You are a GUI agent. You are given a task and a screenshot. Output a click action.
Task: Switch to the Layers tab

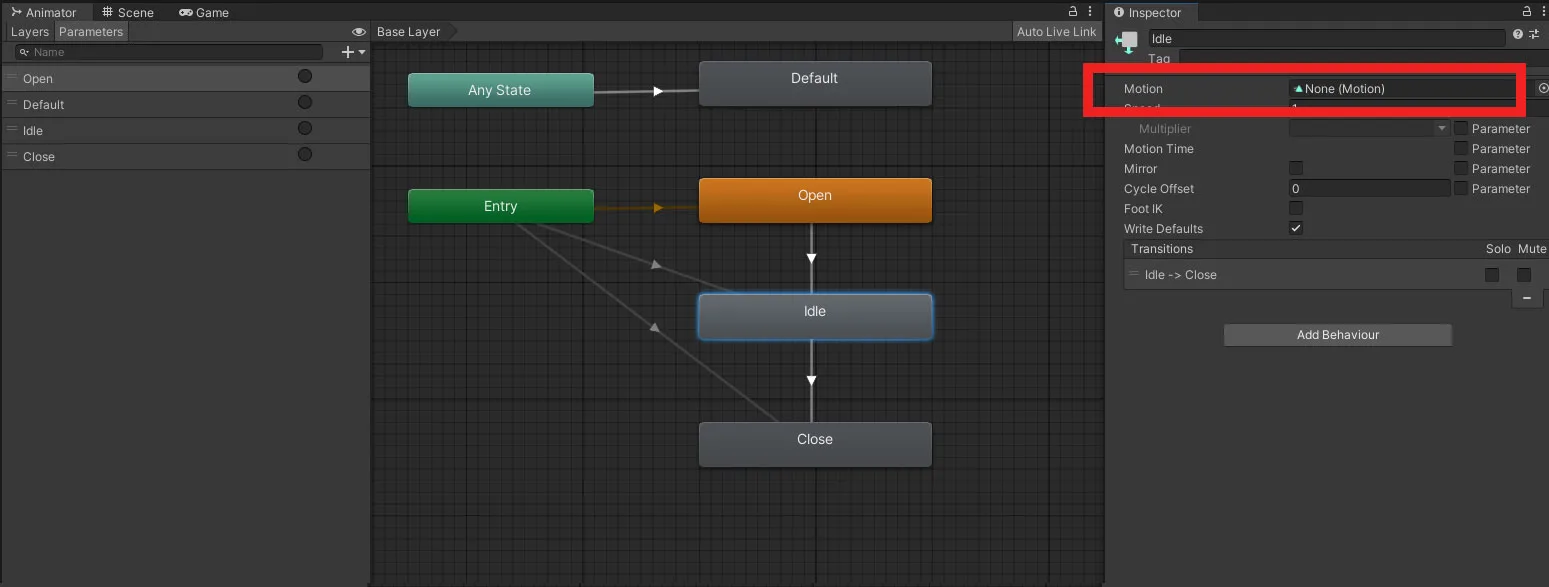(29, 32)
